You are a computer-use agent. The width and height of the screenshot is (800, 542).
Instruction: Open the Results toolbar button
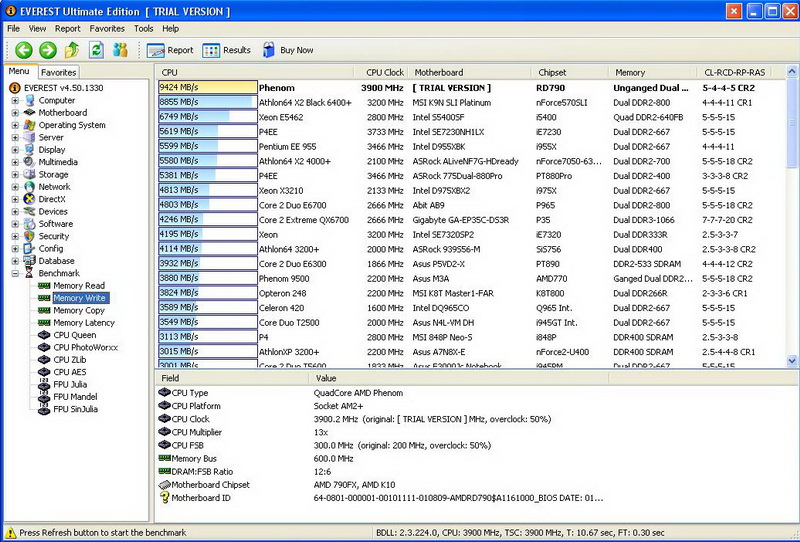tap(227, 50)
